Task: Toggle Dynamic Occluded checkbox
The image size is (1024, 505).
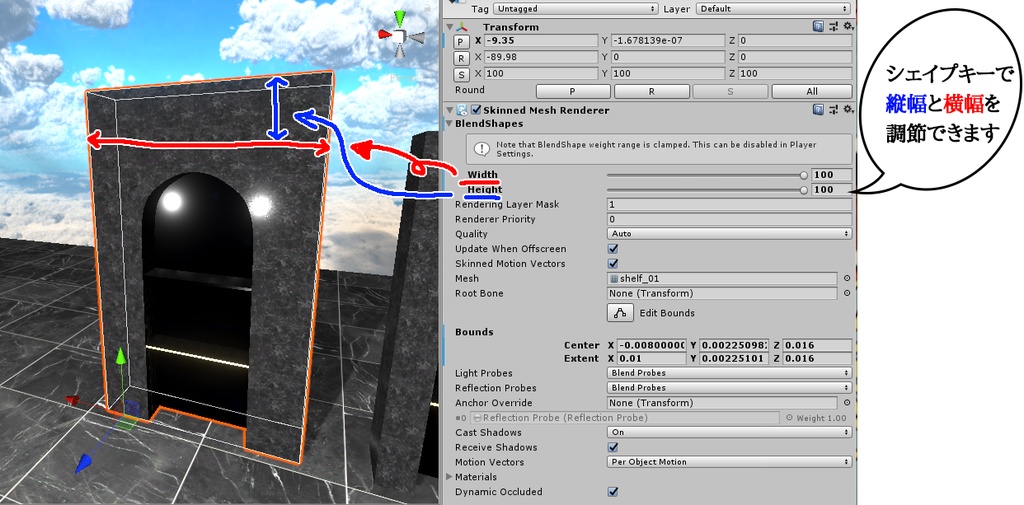Action: point(613,492)
